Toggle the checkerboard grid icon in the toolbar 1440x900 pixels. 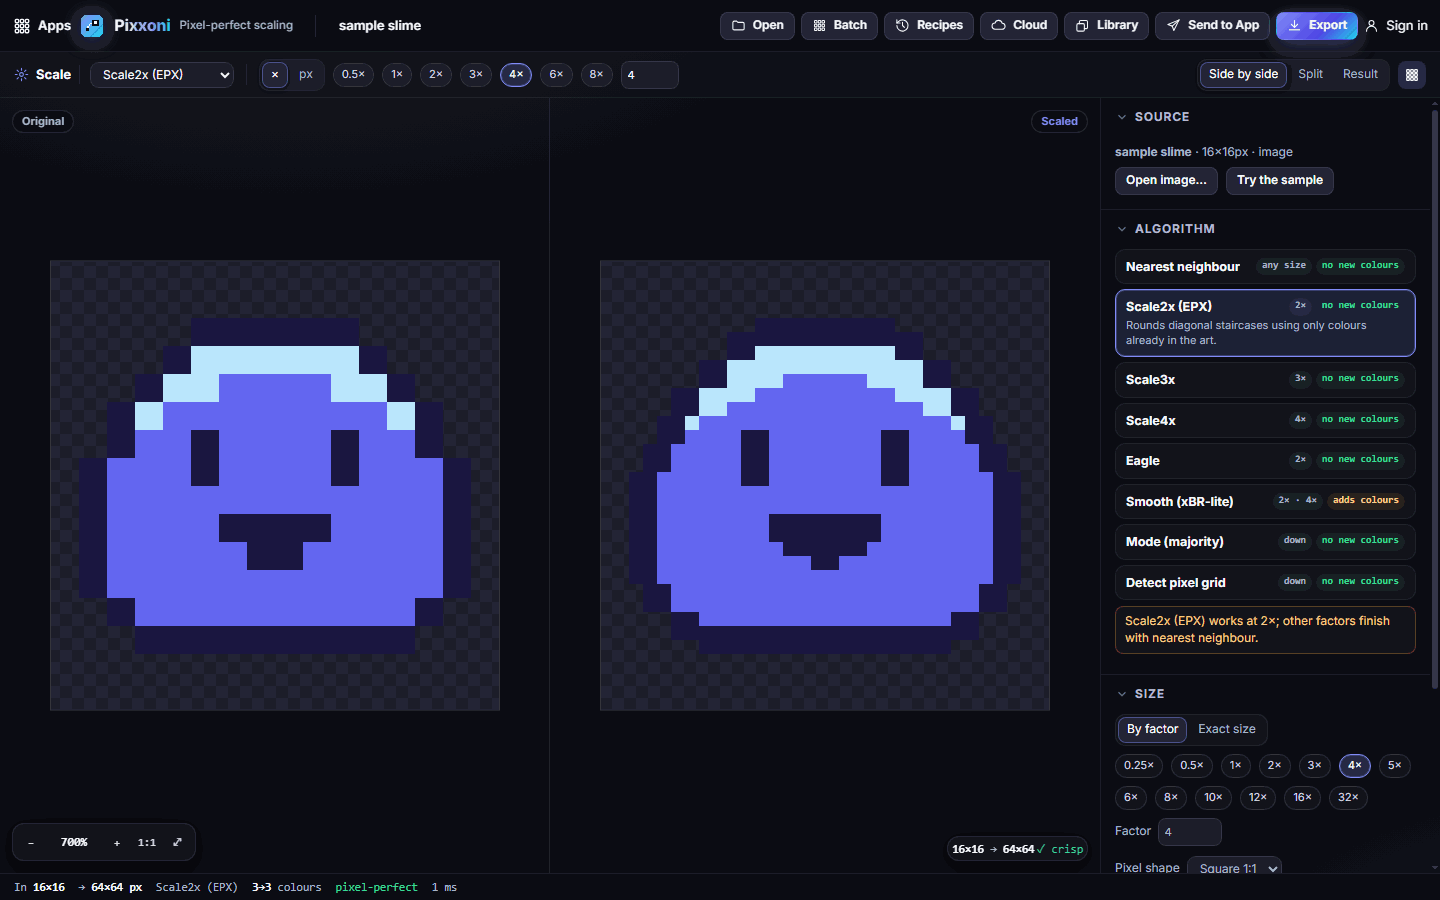click(x=1412, y=75)
